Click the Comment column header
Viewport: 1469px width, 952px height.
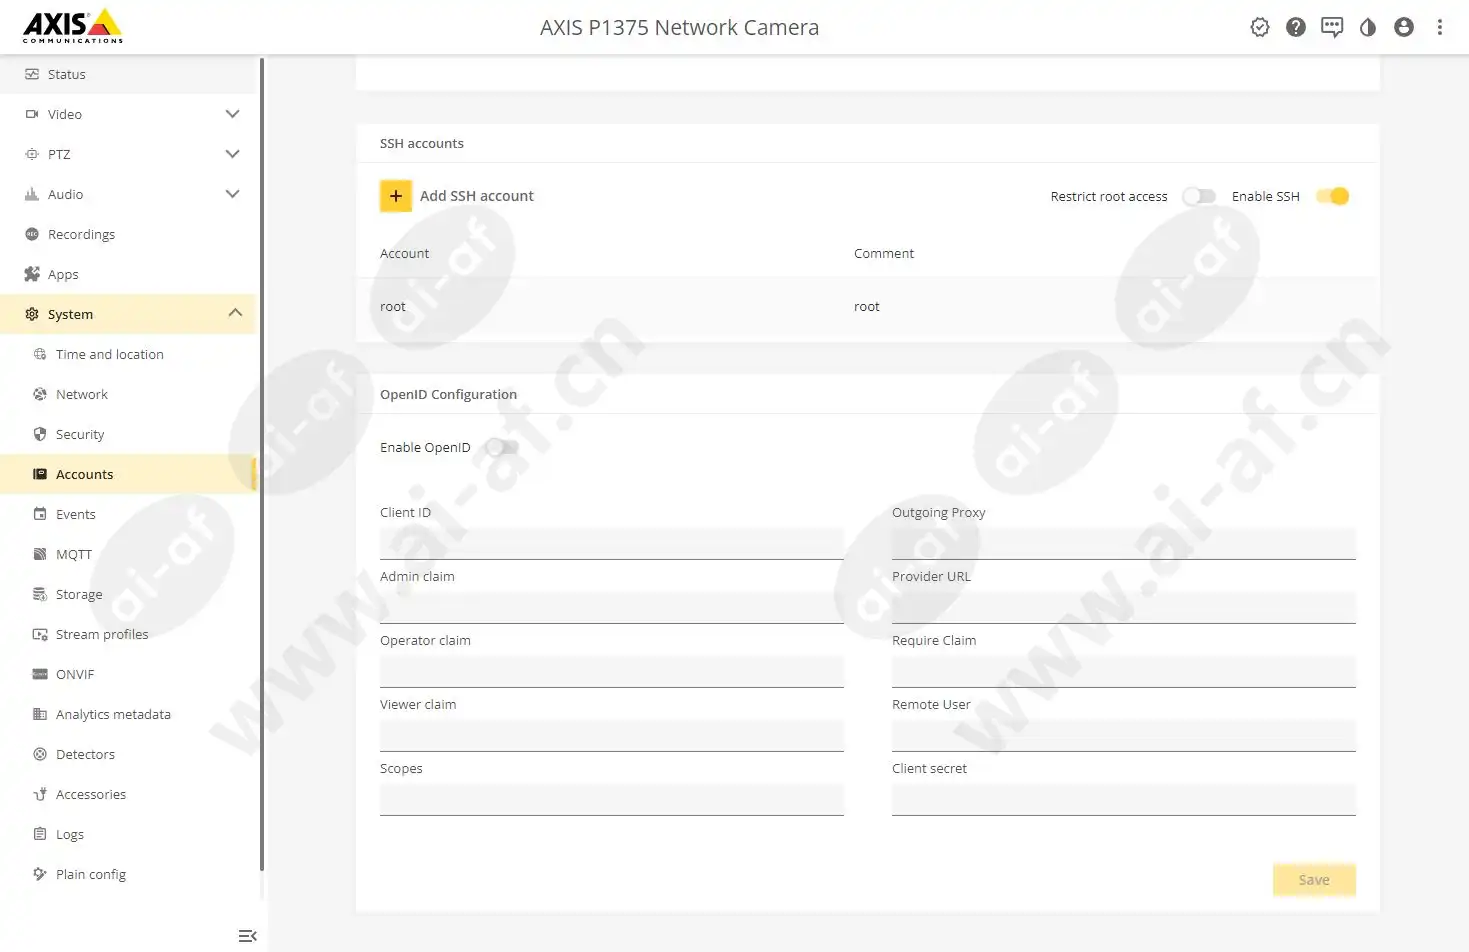tap(884, 254)
